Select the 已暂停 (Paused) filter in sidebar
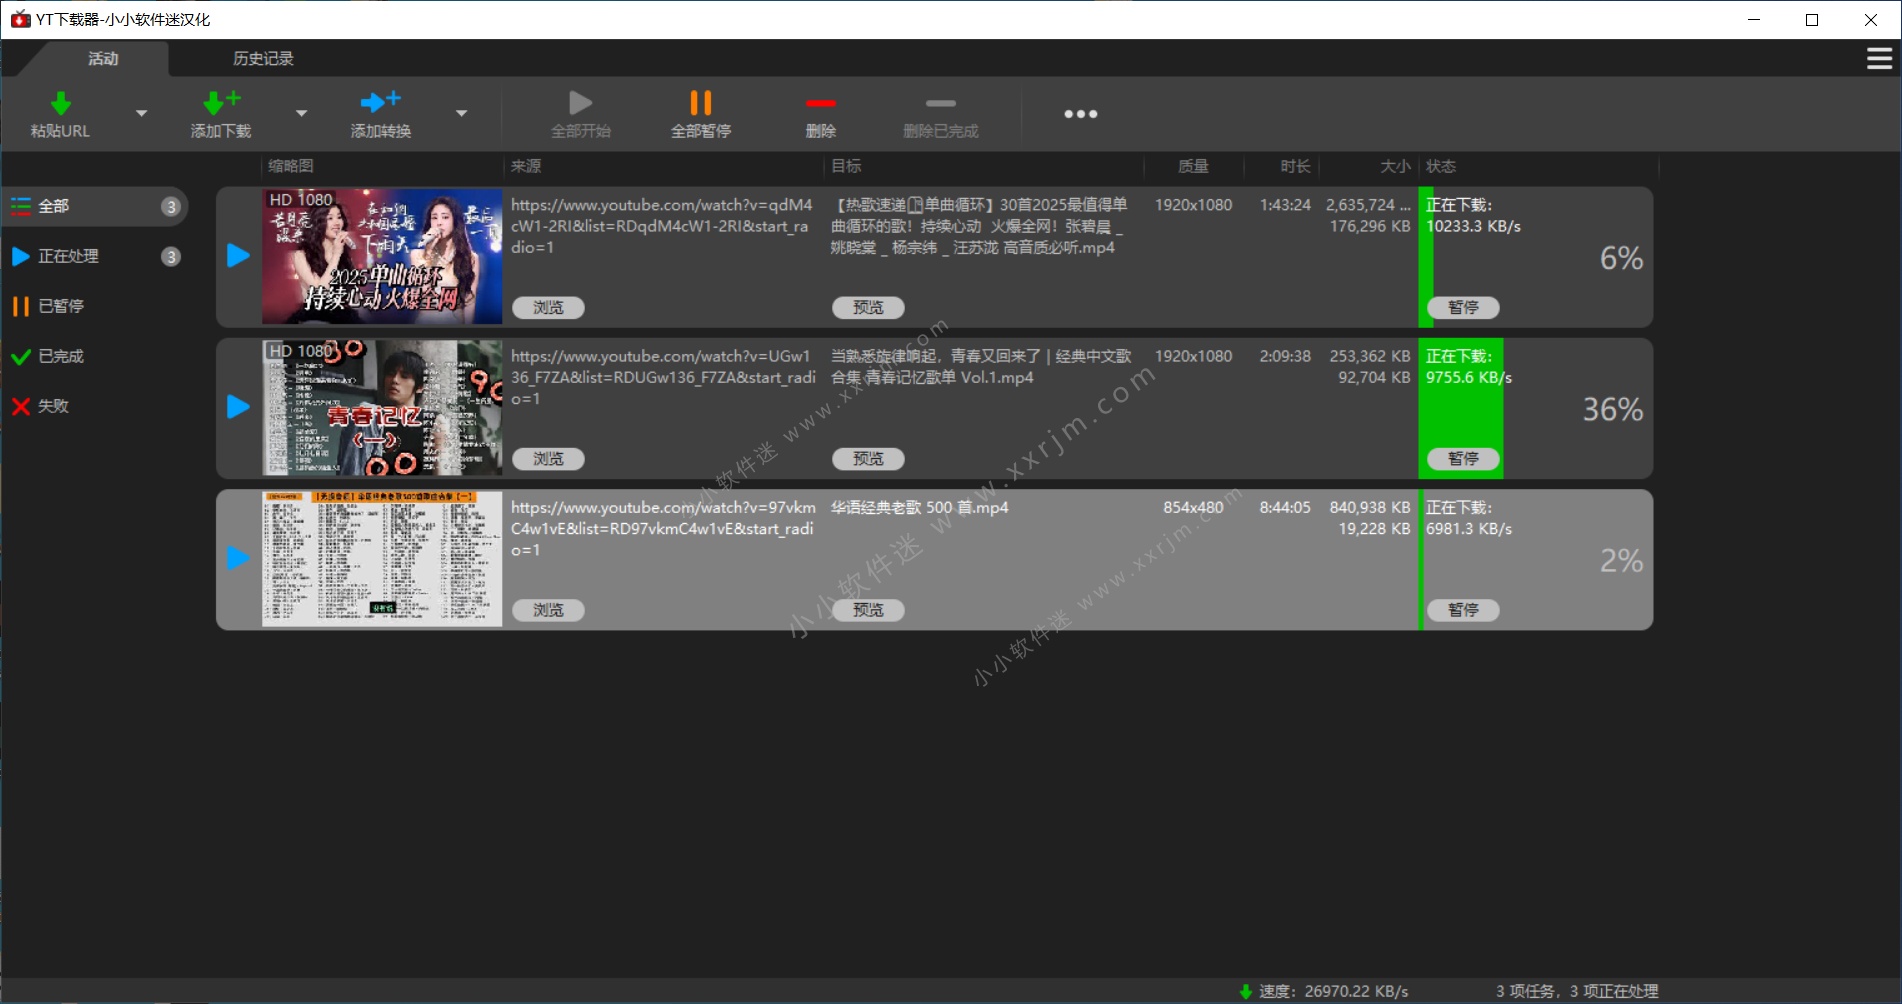This screenshot has width=1902, height=1004. (x=62, y=306)
